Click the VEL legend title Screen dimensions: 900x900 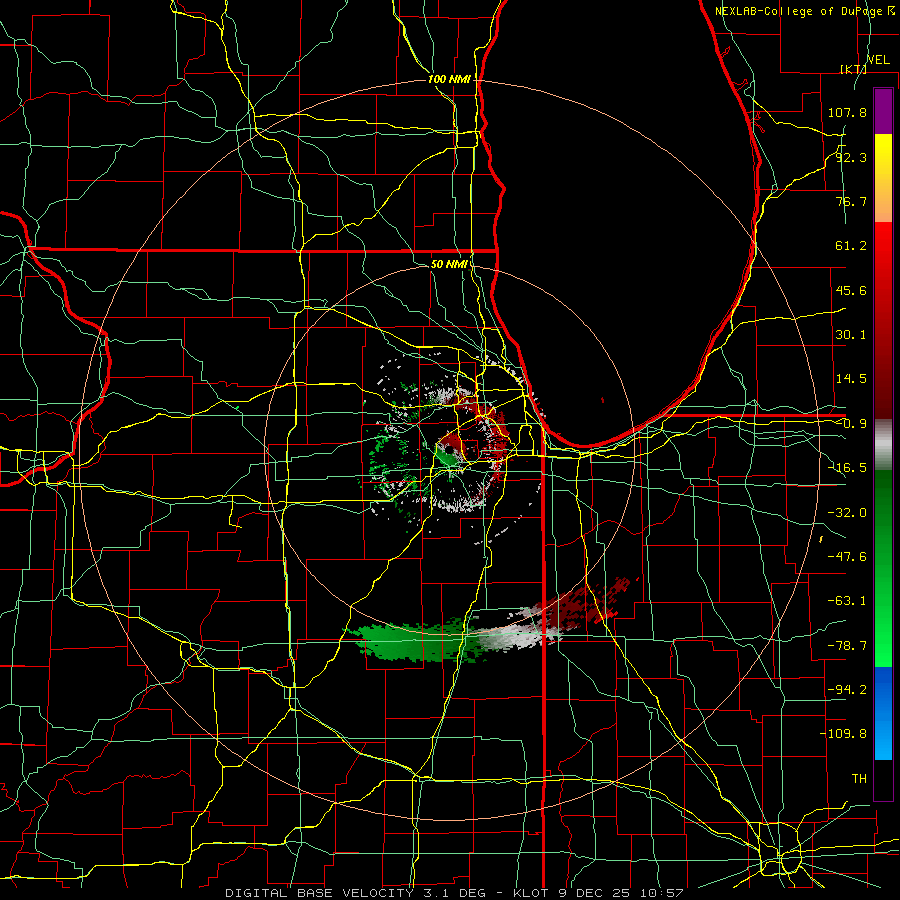point(878,60)
